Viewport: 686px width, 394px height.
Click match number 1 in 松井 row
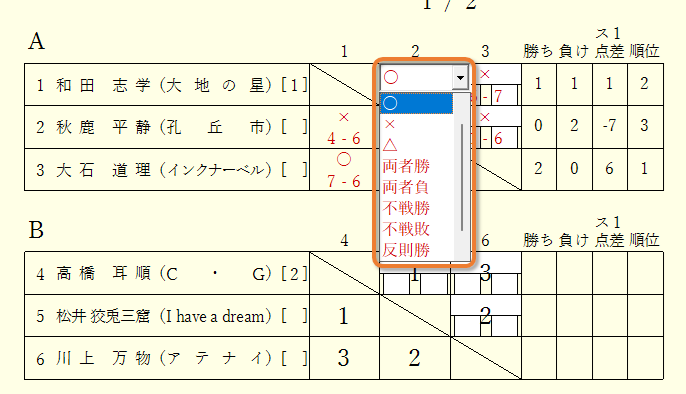pos(344,316)
